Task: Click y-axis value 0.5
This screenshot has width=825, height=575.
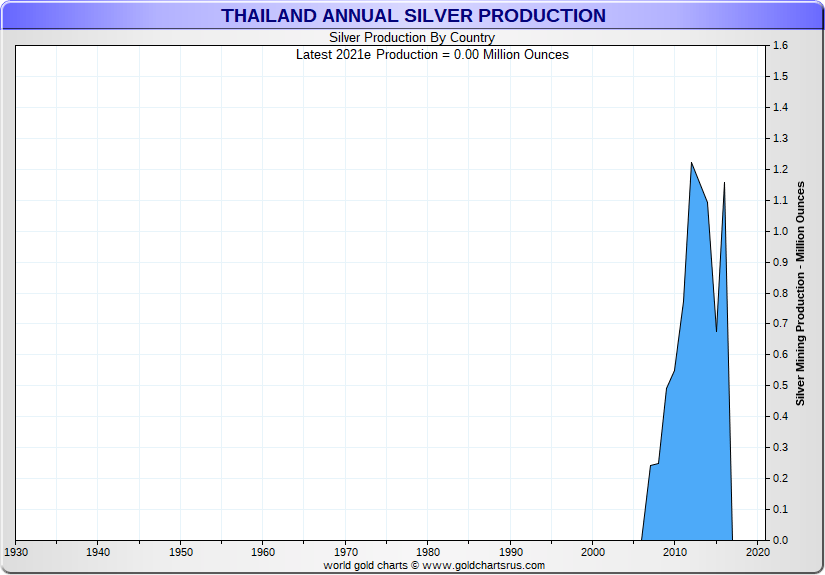Action: coord(780,386)
